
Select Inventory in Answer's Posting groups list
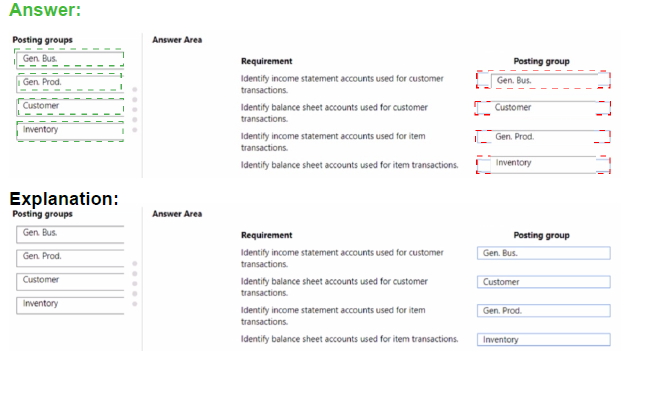click(x=70, y=131)
